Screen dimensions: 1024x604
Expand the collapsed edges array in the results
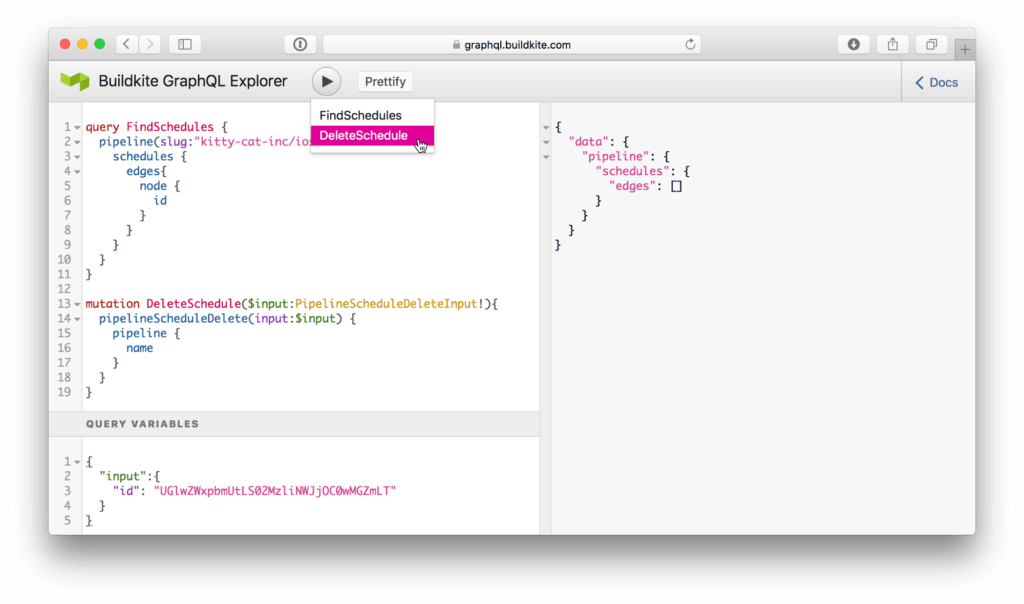676,185
